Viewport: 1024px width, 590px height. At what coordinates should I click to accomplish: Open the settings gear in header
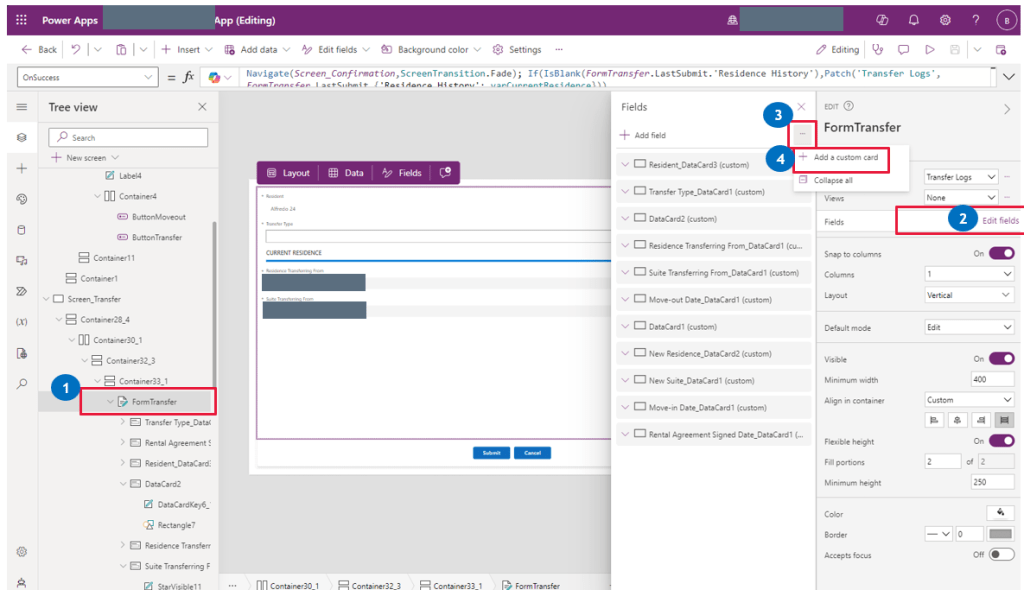944,20
